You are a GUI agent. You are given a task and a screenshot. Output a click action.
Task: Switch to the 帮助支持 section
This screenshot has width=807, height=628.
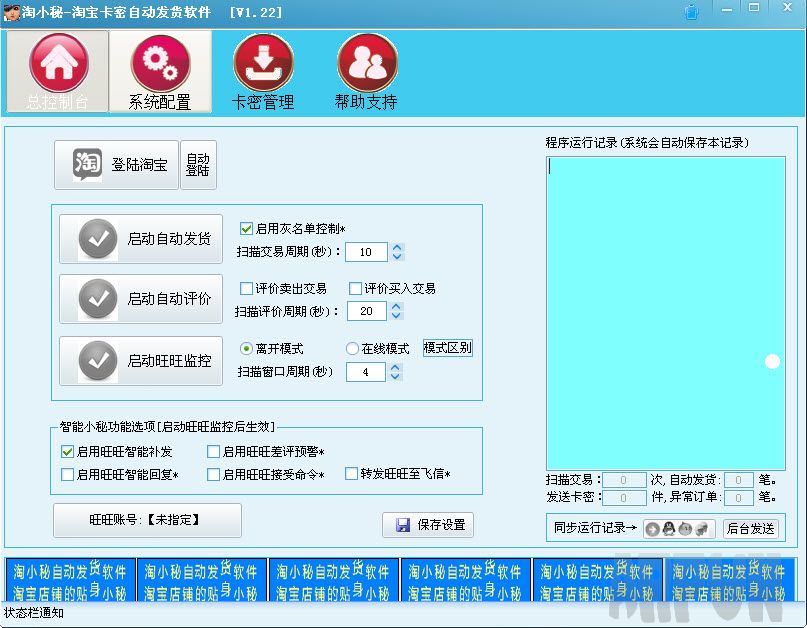pyautogui.click(x=365, y=70)
